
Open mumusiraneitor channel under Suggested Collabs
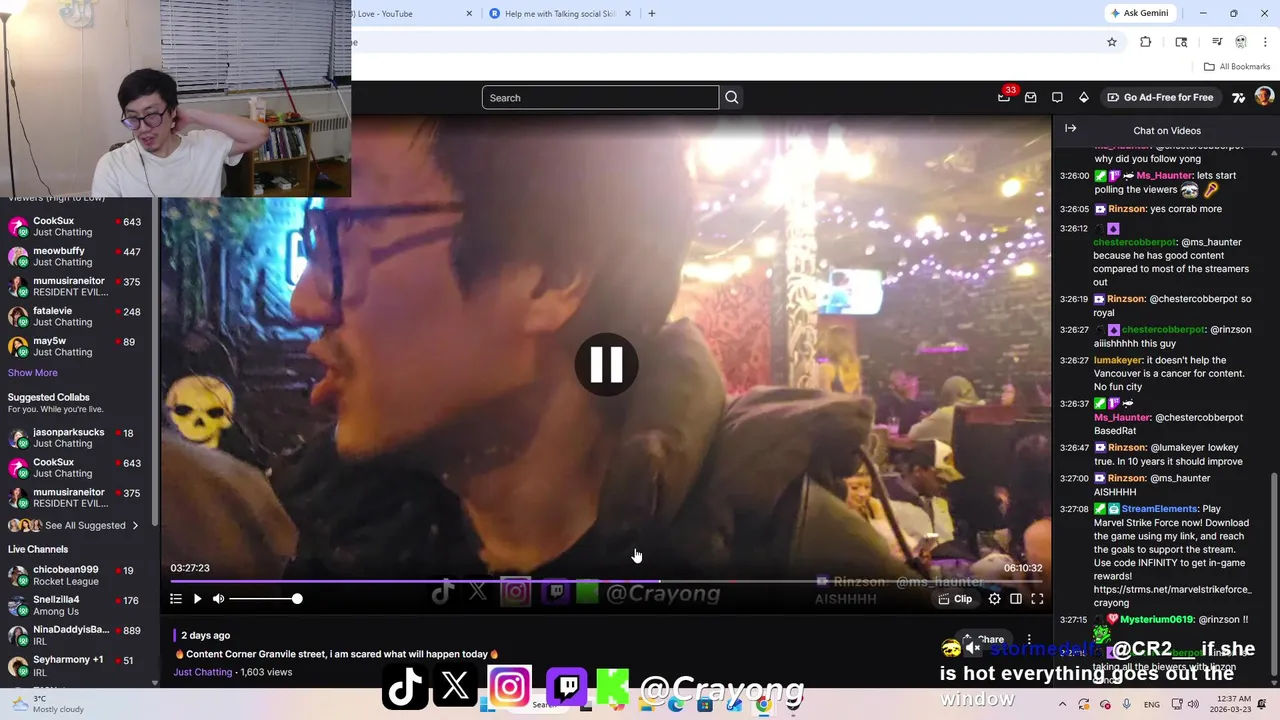pos(75,497)
